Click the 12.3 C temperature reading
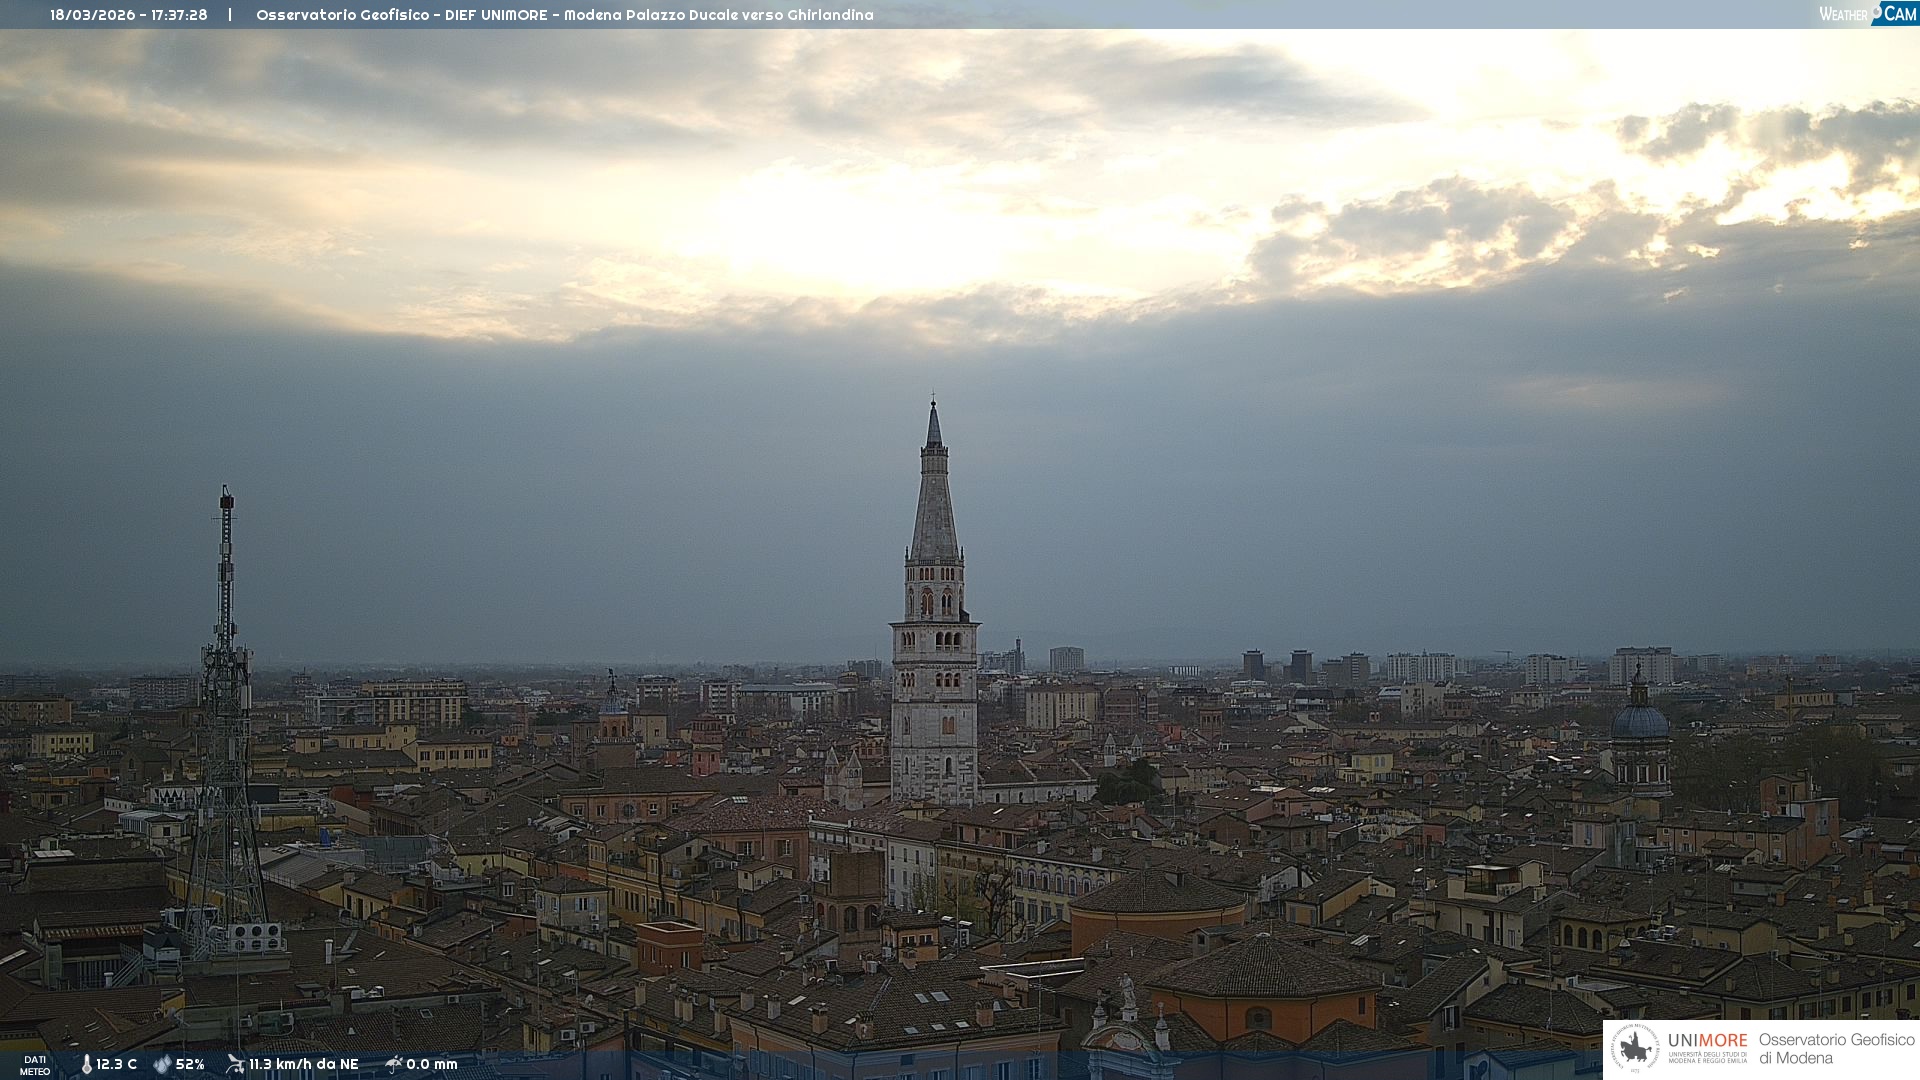Viewport: 1920px width, 1080px height. [x=116, y=1065]
